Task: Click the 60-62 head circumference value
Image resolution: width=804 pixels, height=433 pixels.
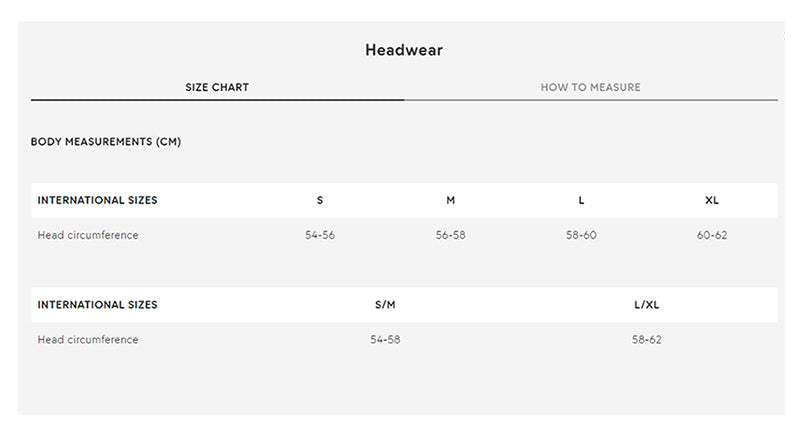Action: [712, 236]
